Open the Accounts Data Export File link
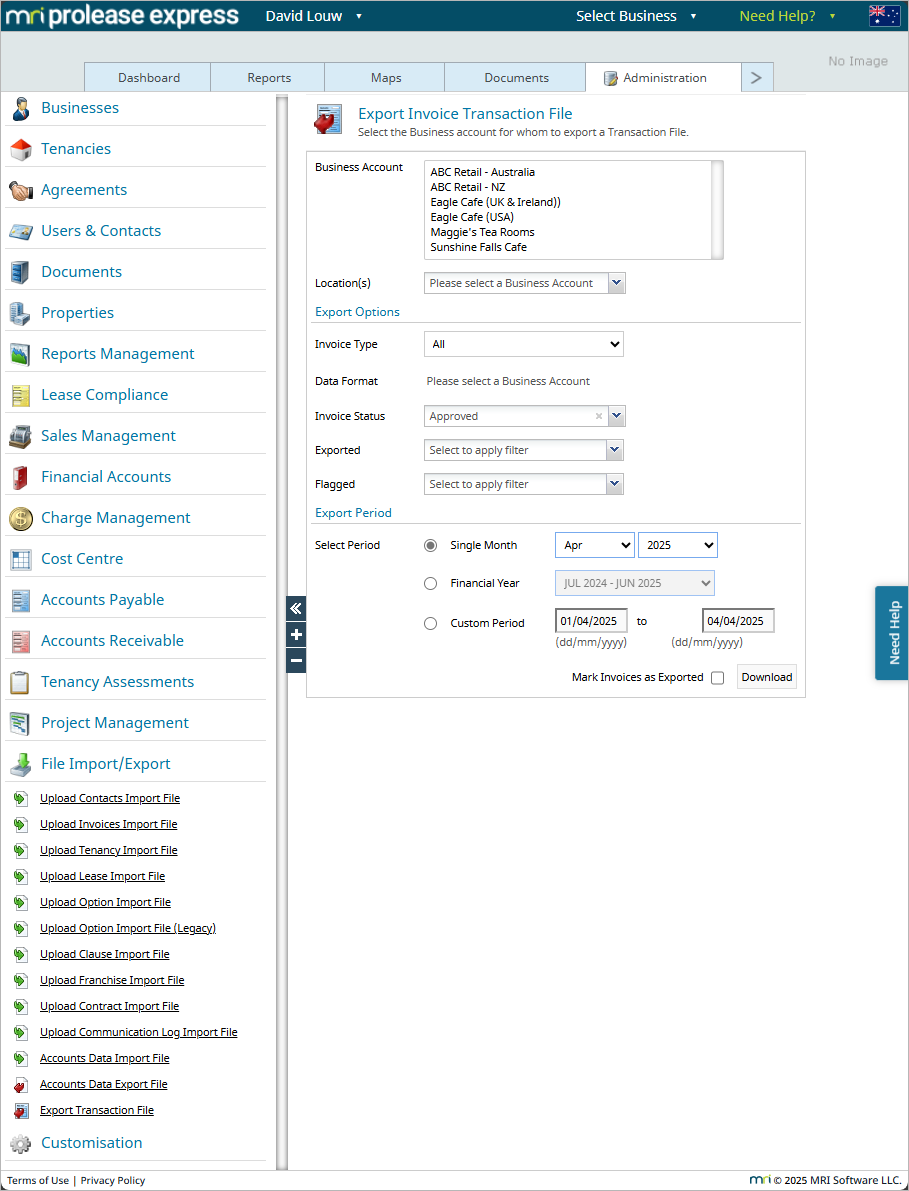This screenshot has width=909, height=1191. [x=104, y=1085]
